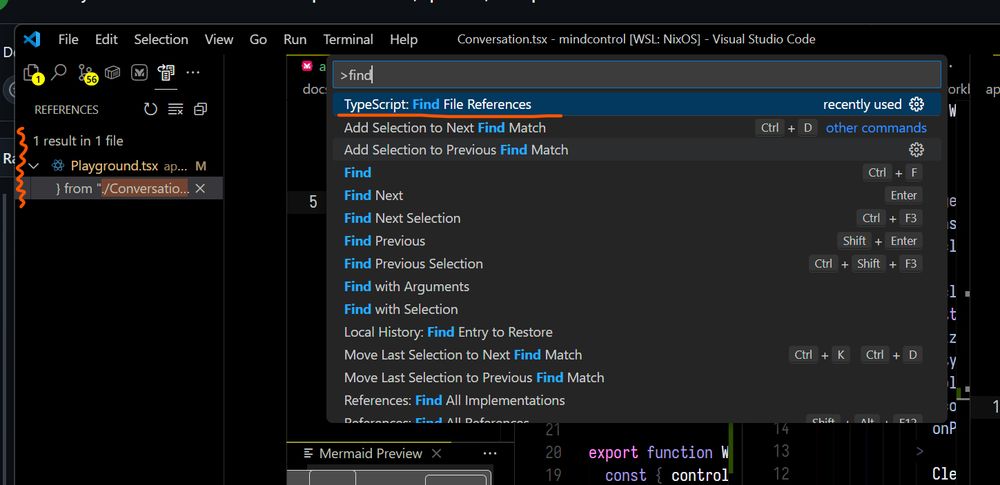Click the command palette input field

pos(636,75)
